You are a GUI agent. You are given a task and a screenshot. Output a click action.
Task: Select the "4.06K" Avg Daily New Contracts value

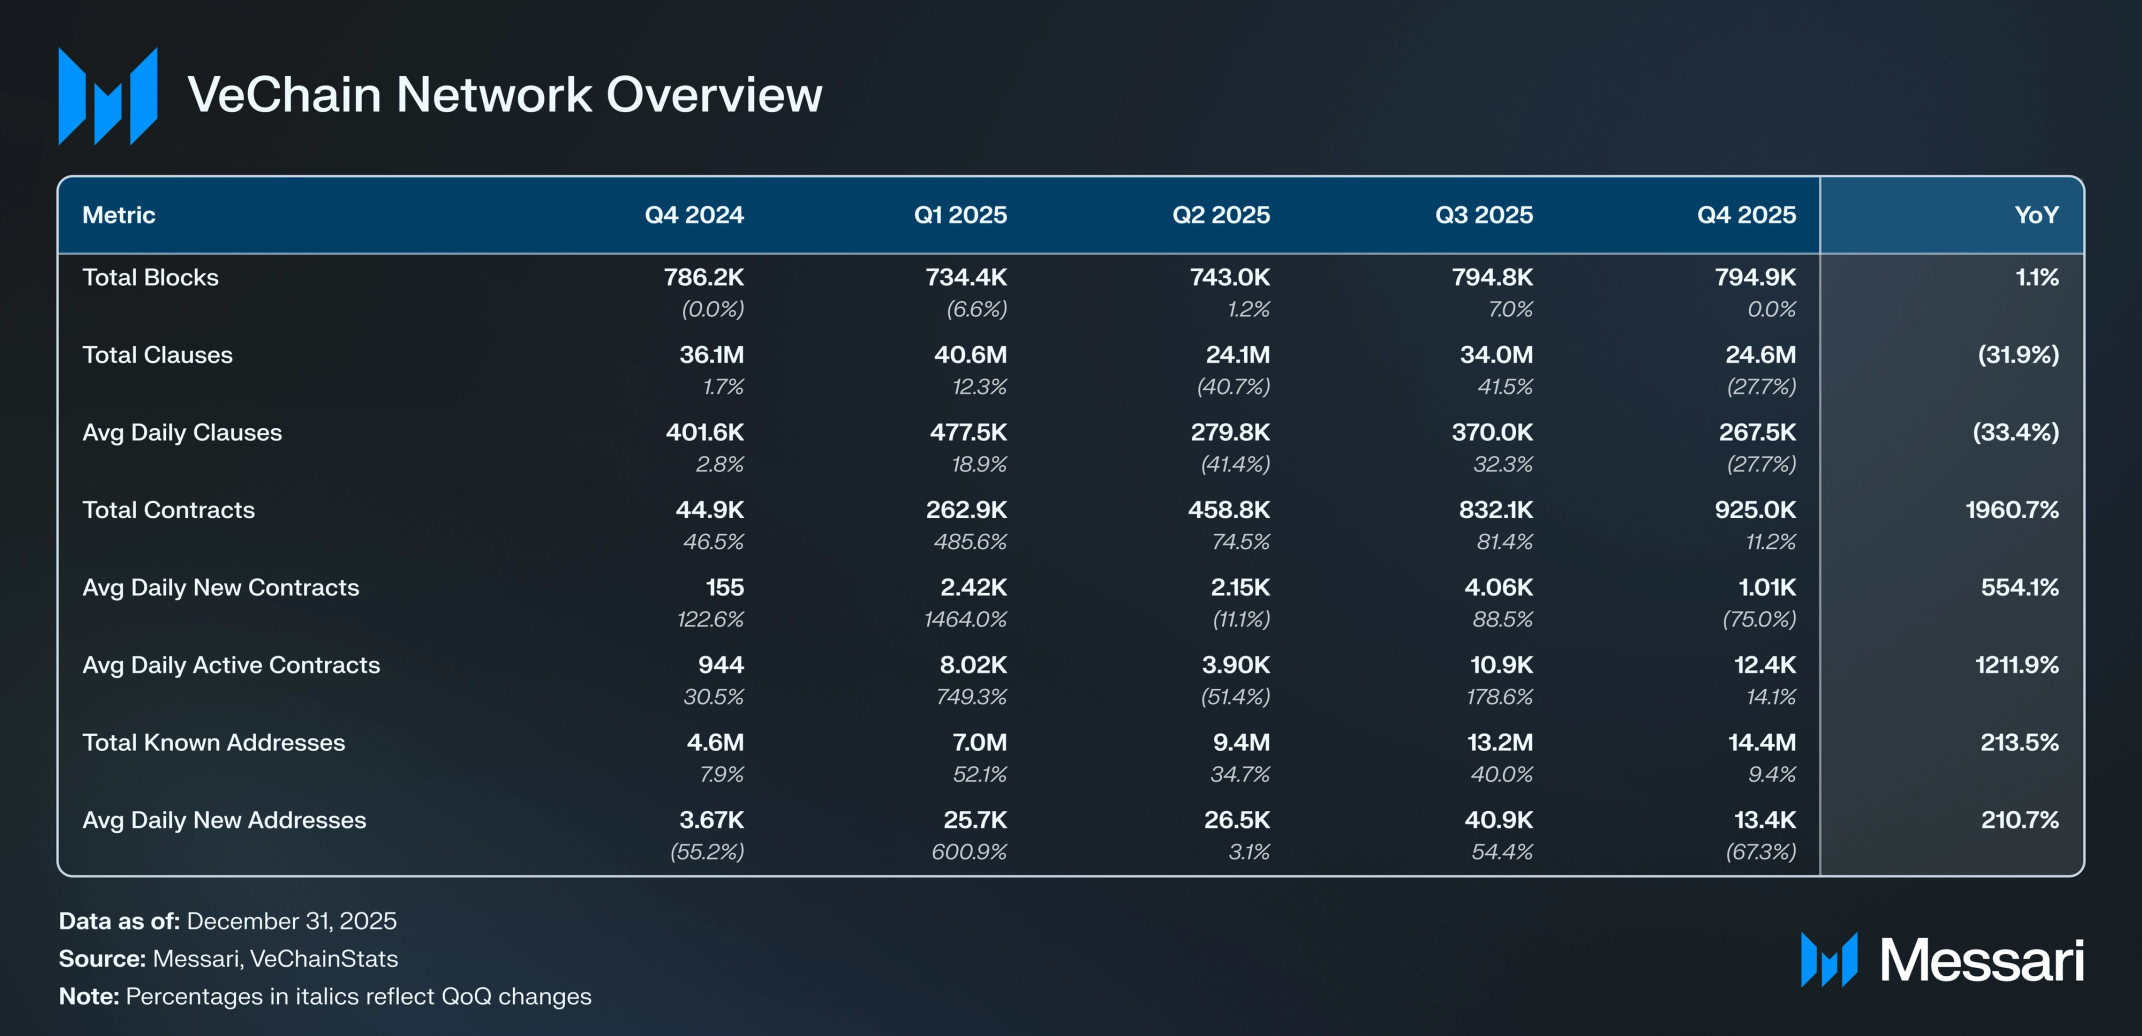click(x=1499, y=588)
